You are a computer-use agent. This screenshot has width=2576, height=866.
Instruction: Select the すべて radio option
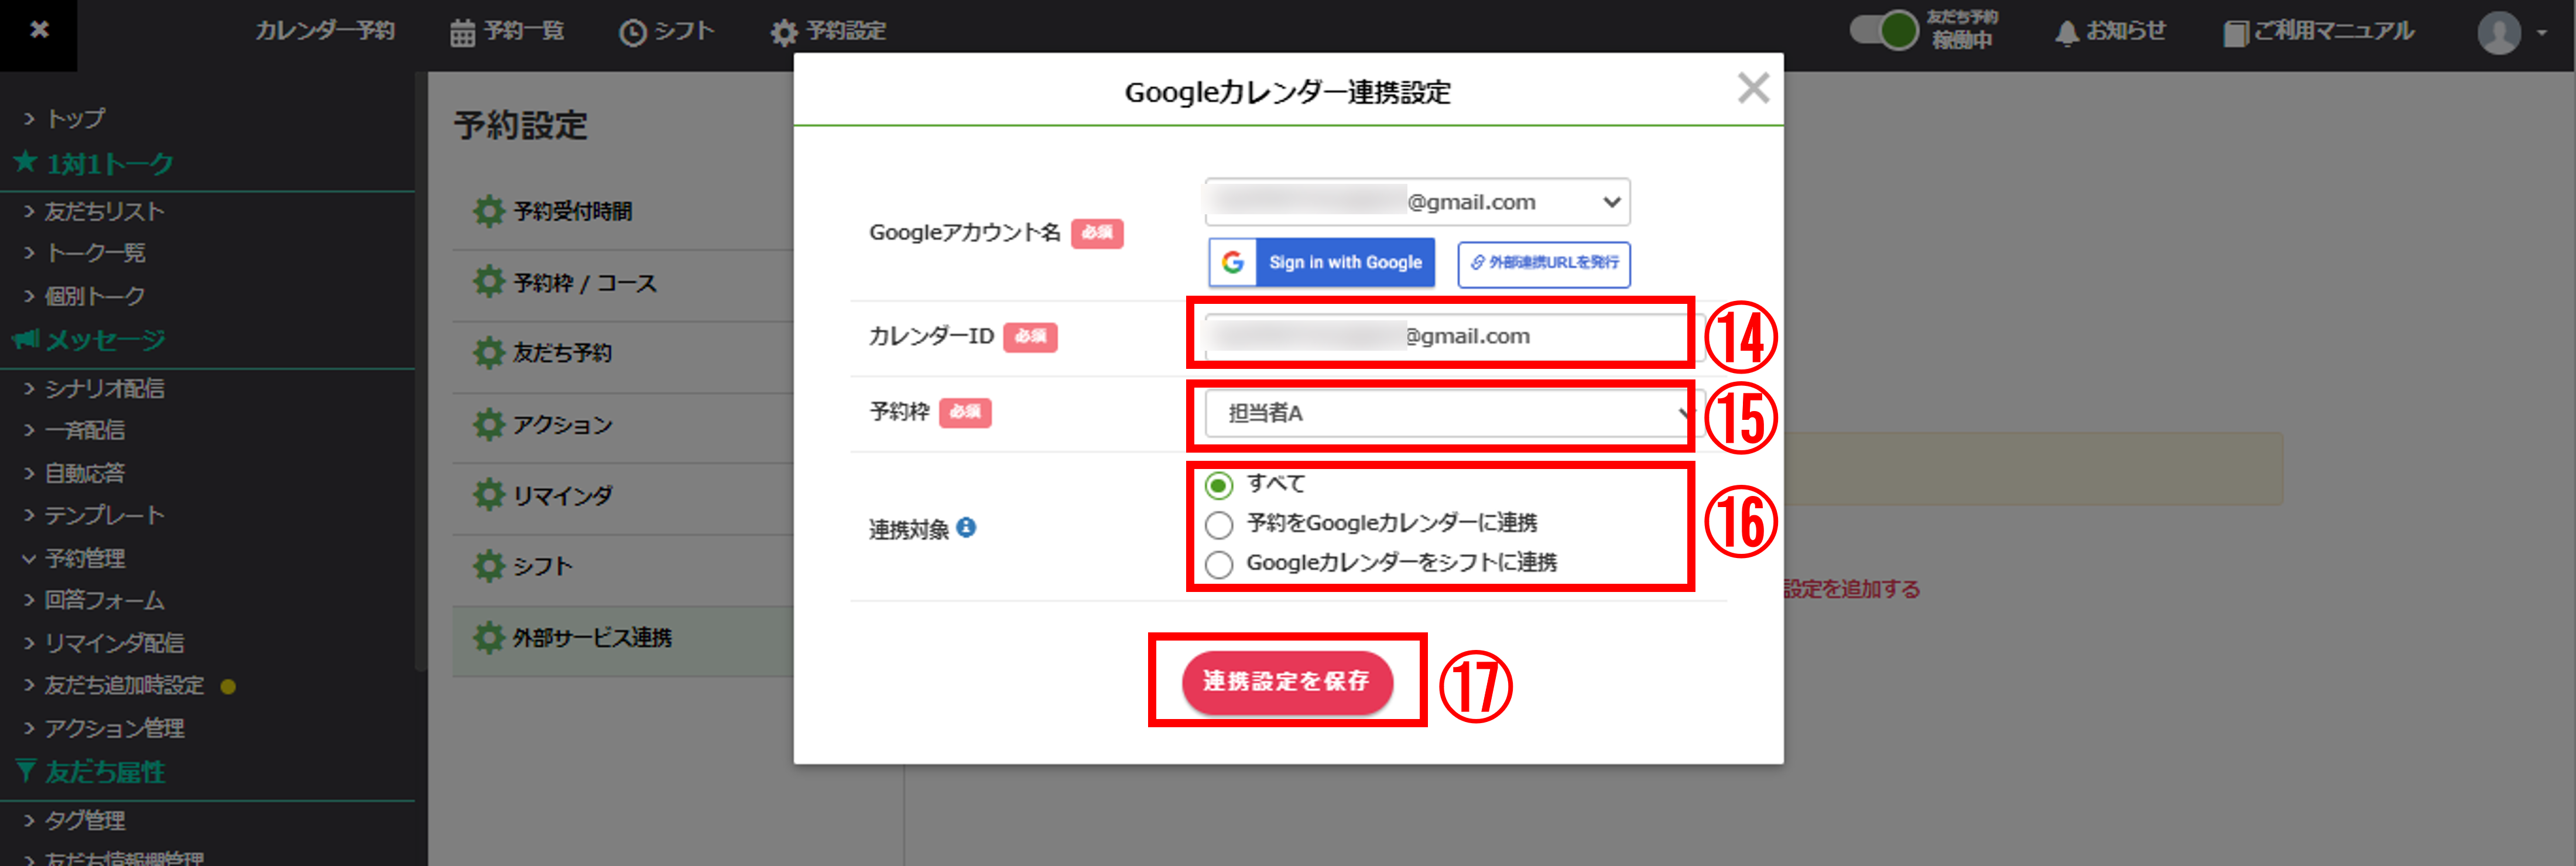[x=1219, y=485]
